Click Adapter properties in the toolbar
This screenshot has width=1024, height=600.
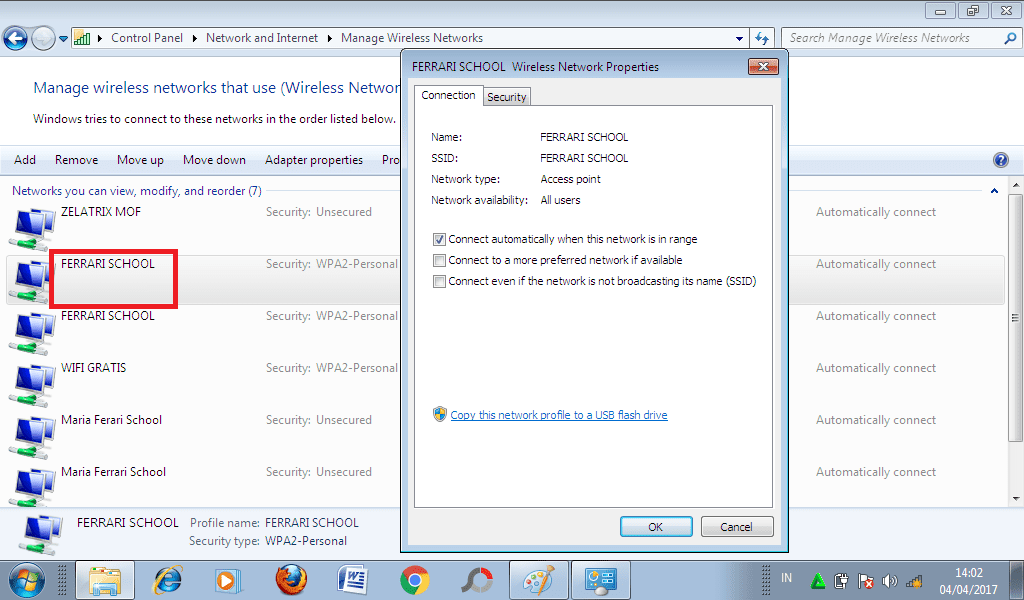pos(313,160)
